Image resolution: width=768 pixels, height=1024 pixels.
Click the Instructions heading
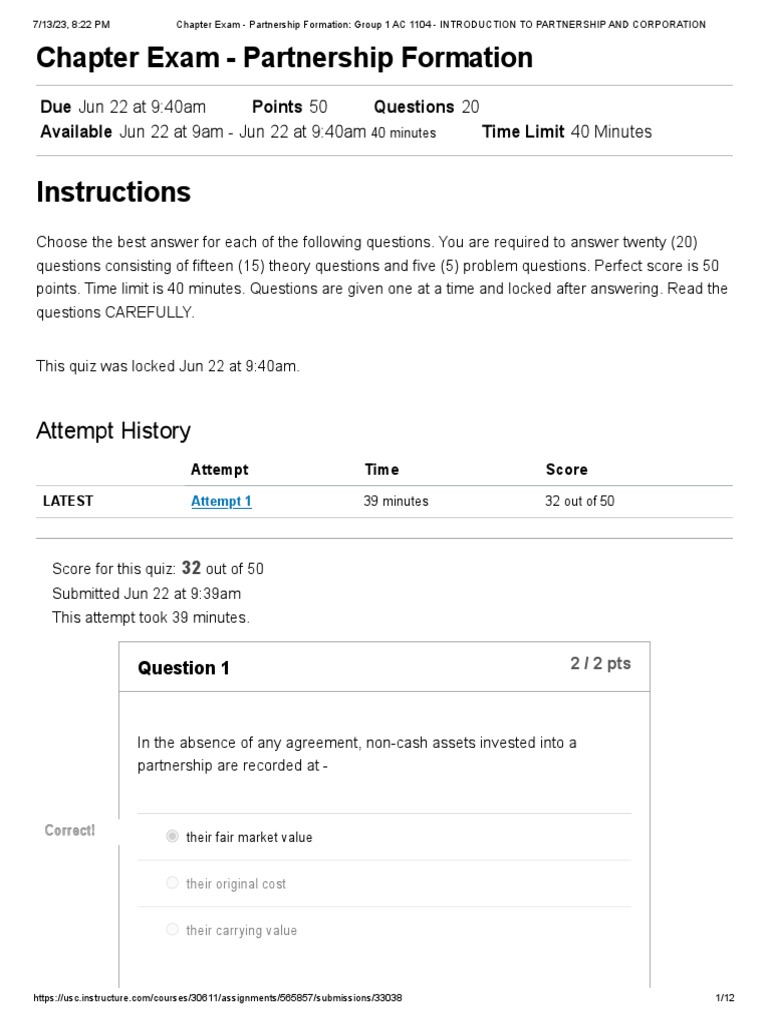[114, 192]
